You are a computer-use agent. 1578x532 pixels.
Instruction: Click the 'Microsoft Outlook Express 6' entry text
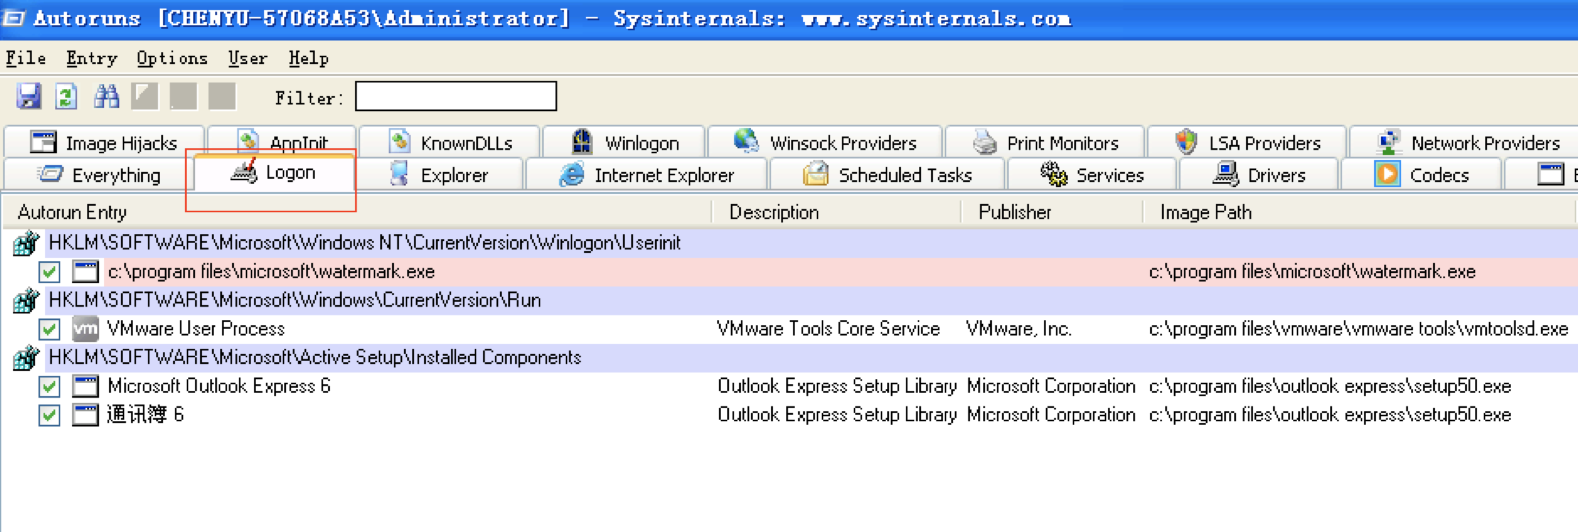tap(219, 386)
